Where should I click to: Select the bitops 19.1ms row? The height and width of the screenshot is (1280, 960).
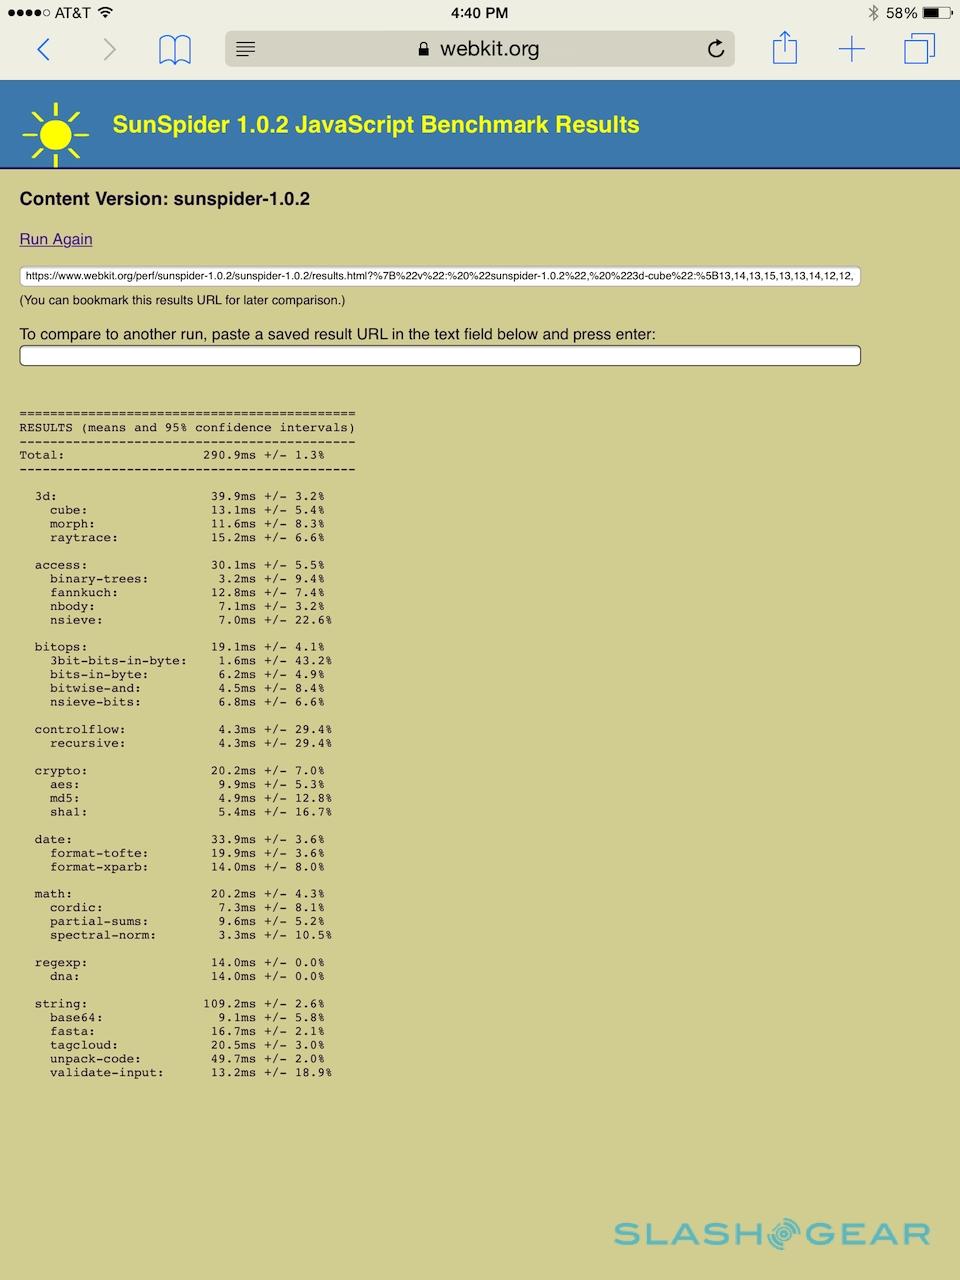coord(179,648)
